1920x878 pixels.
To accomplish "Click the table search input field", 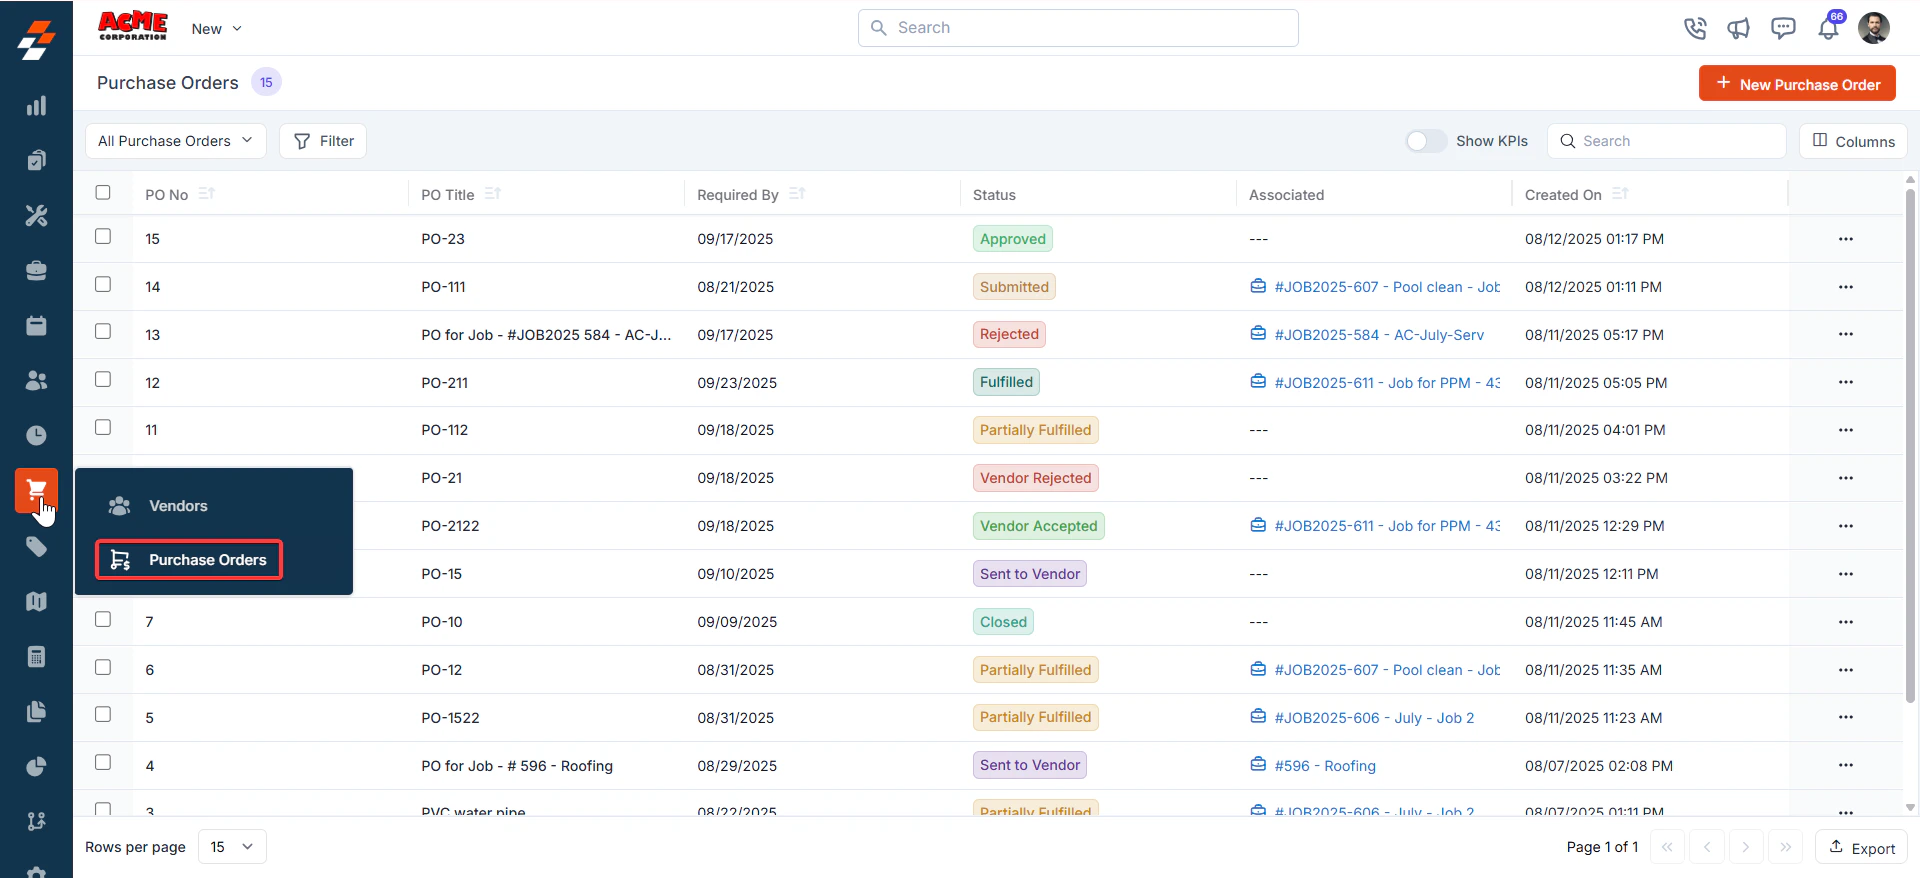I will (1667, 141).
